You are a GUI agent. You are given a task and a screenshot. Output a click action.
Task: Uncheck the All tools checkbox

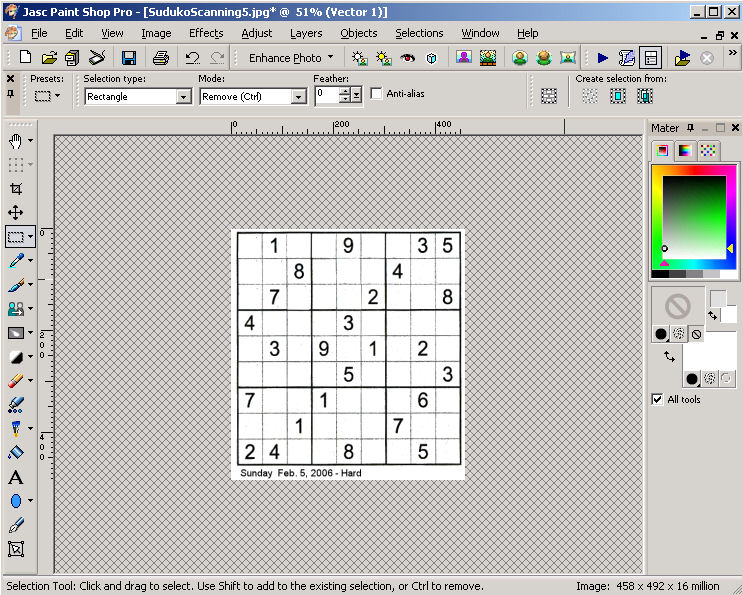657,399
